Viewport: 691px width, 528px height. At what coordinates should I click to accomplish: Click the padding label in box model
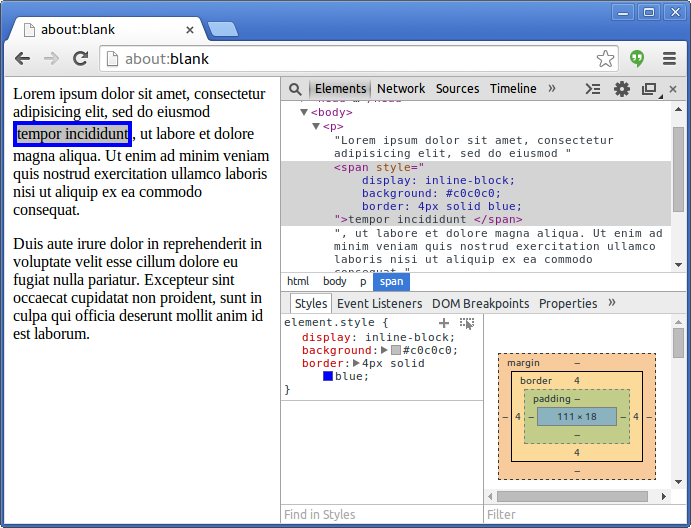pos(551,399)
